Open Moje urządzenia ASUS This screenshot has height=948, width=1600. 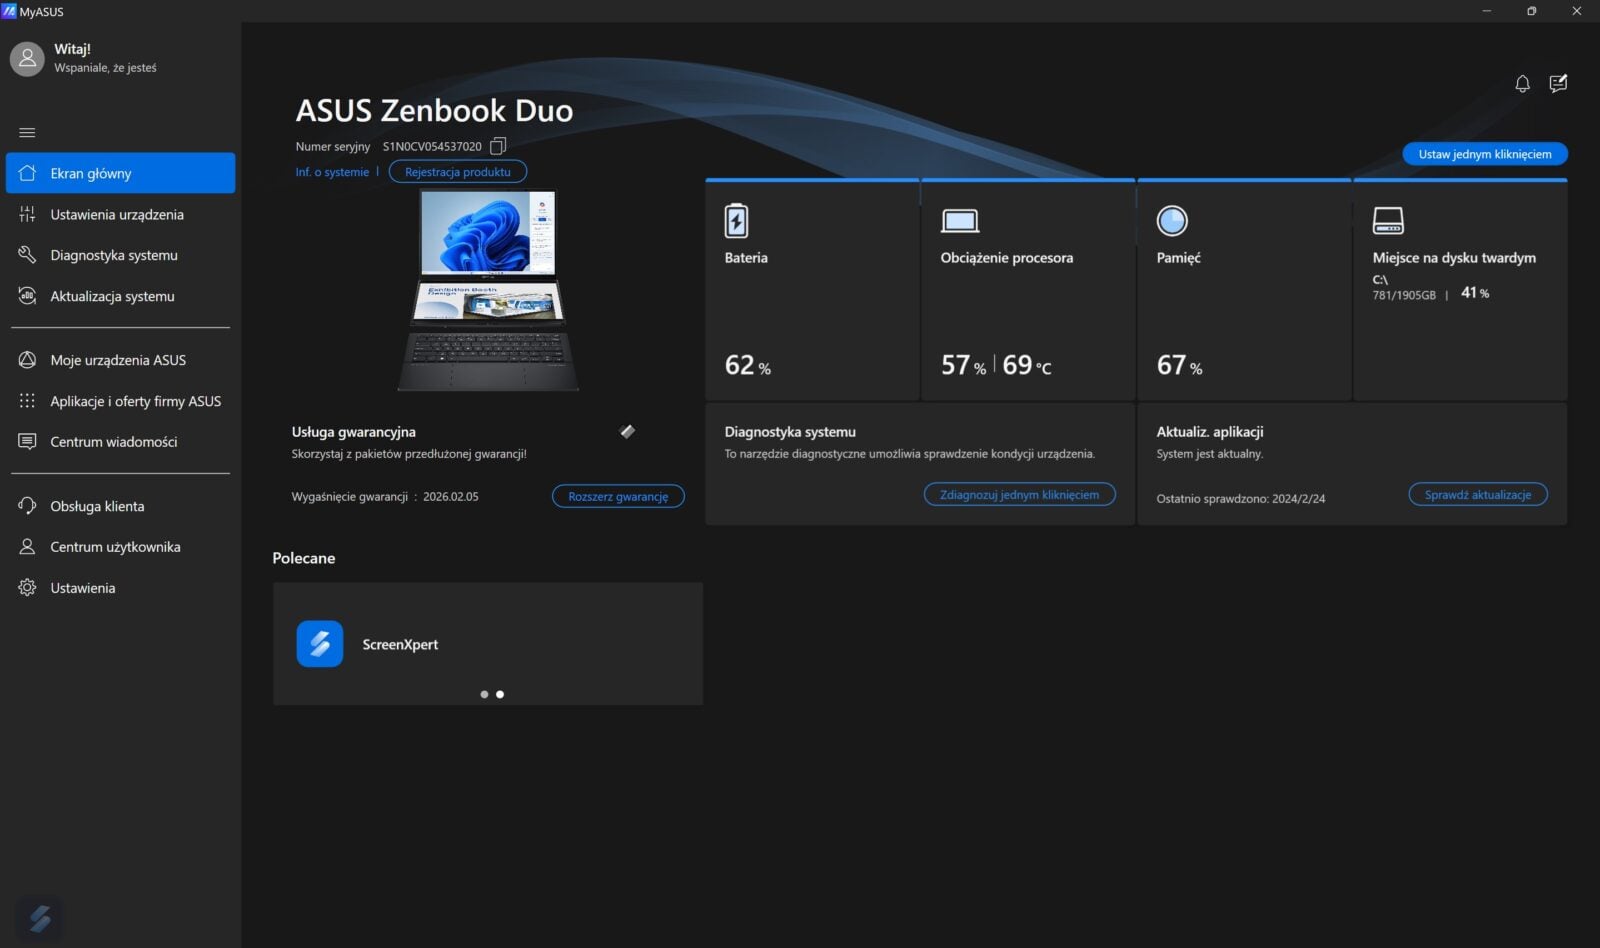(120, 360)
